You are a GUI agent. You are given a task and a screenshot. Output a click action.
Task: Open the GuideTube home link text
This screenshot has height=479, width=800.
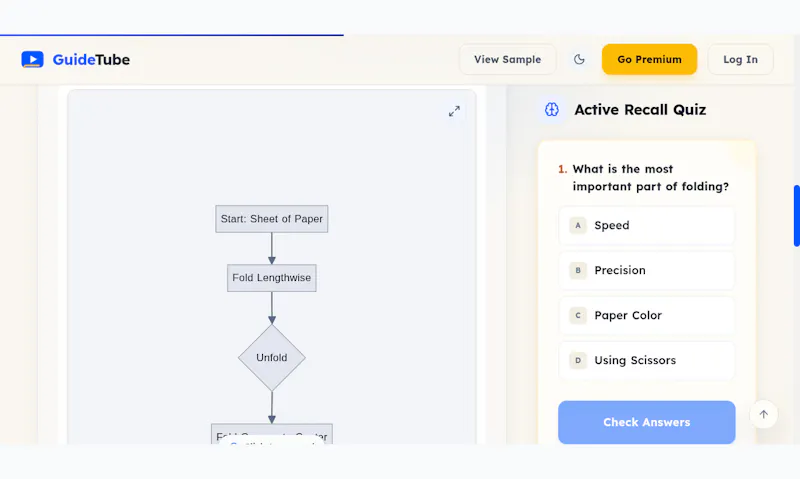coord(91,60)
